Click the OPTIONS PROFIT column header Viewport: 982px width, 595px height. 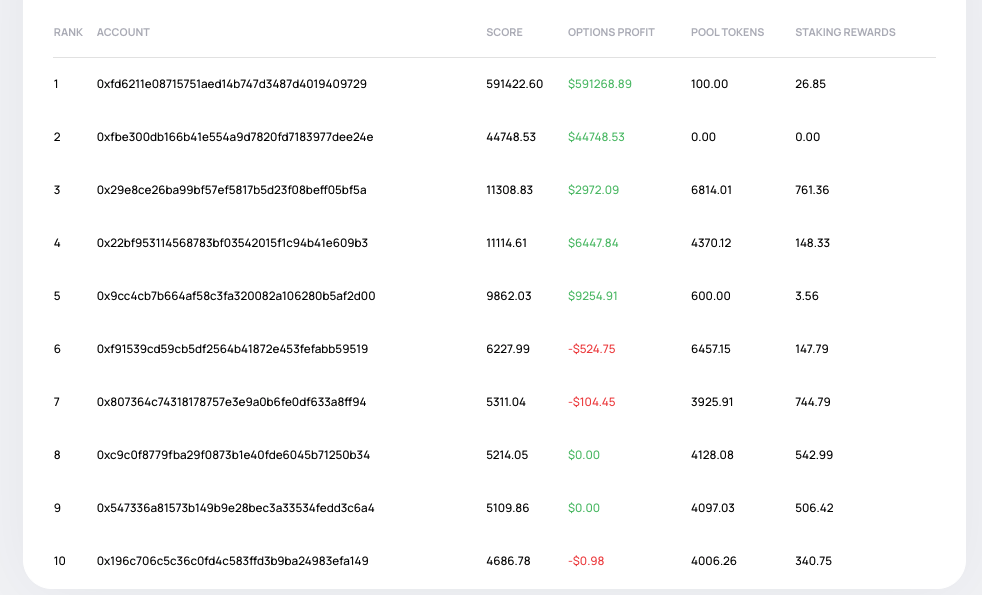[611, 33]
